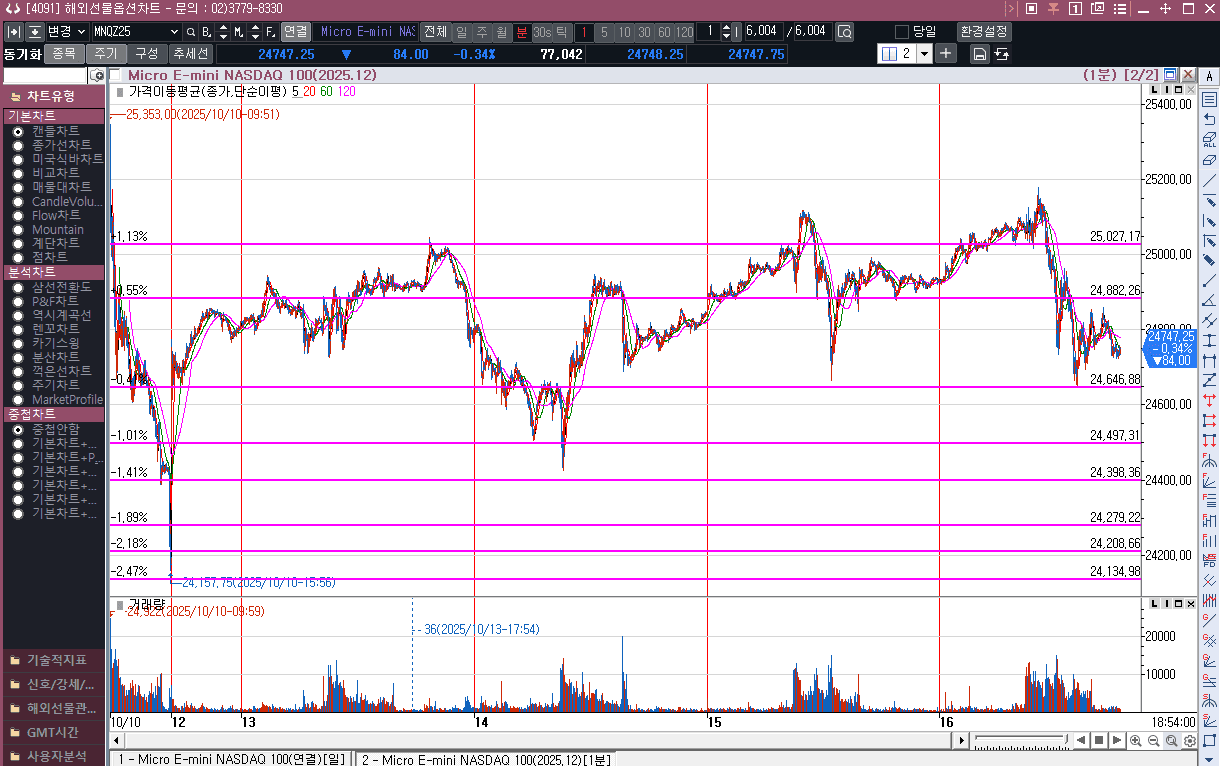Click the symbol search magnifier icon
Screen dimensions: 1220x766
190,32
